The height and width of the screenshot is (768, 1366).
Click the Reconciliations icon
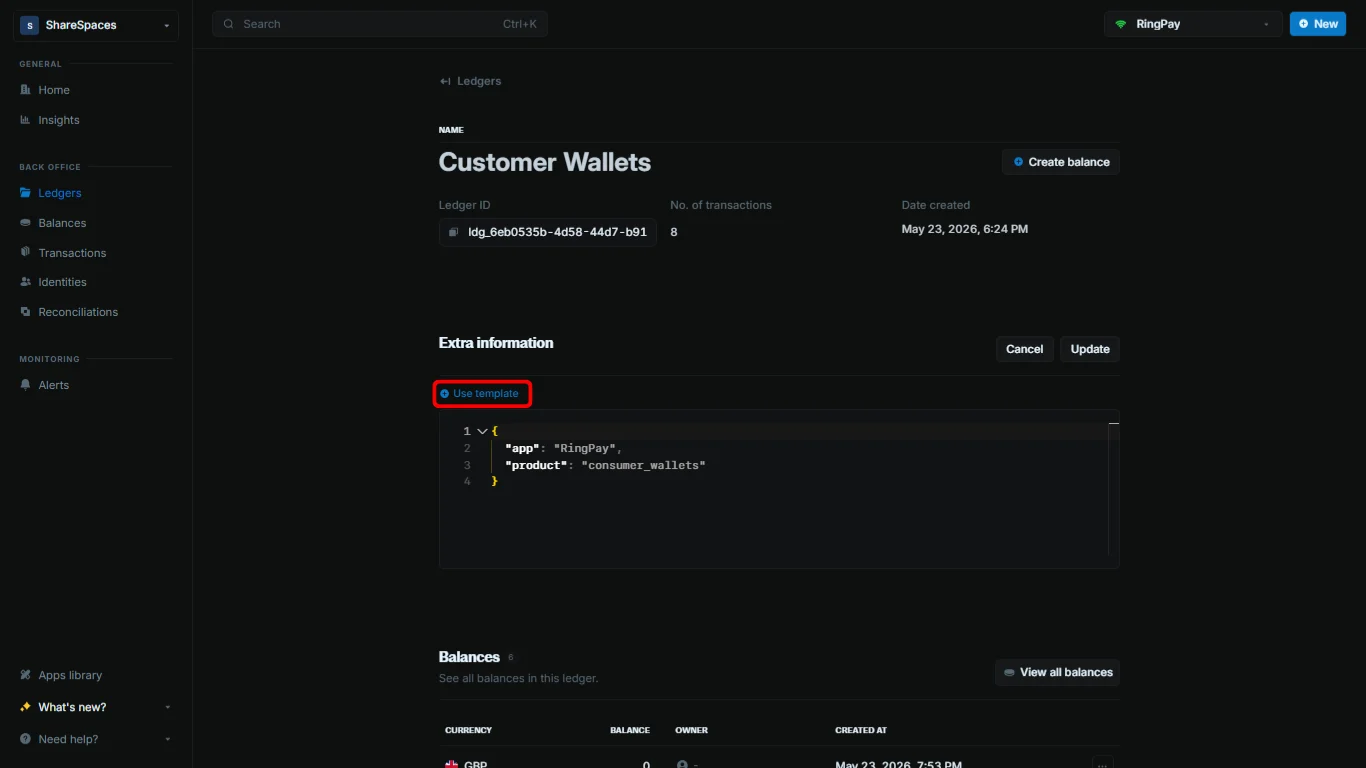26,312
